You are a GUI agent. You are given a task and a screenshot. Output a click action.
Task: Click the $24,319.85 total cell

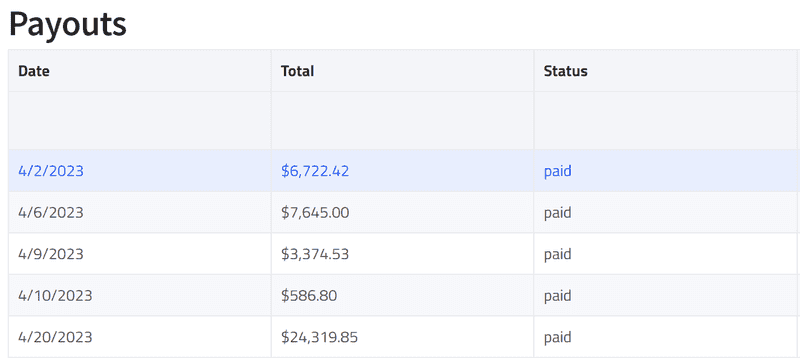[x=402, y=337]
